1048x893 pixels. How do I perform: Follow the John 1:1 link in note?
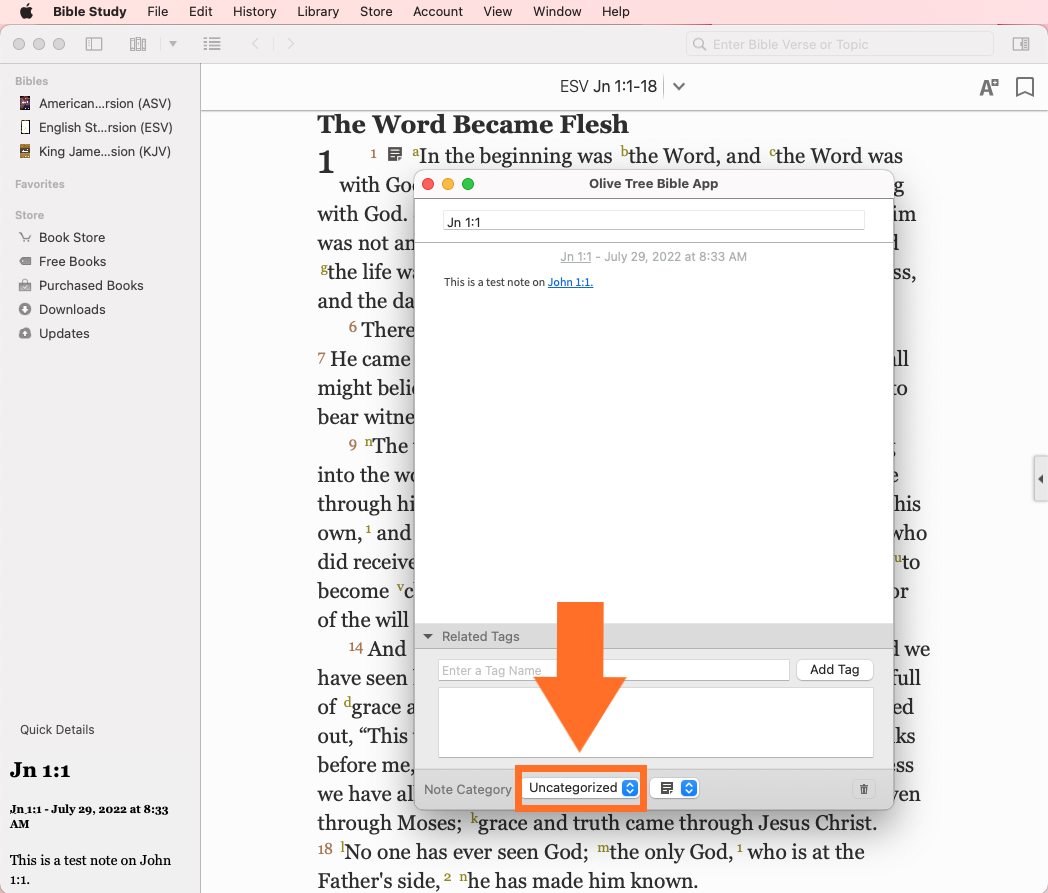pyautogui.click(x=570, y=282)
